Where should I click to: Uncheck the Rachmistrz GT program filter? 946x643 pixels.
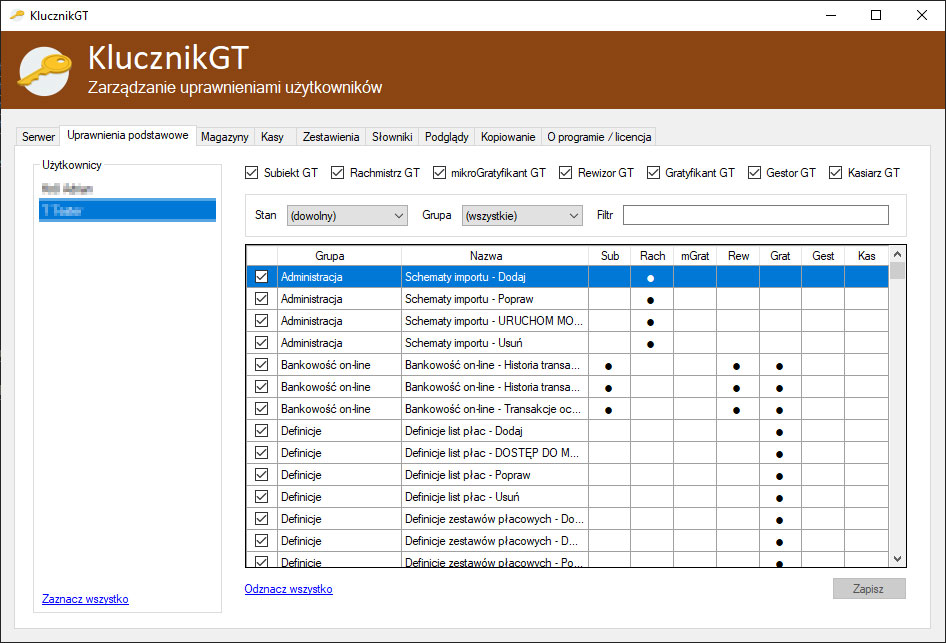(337, 173)
